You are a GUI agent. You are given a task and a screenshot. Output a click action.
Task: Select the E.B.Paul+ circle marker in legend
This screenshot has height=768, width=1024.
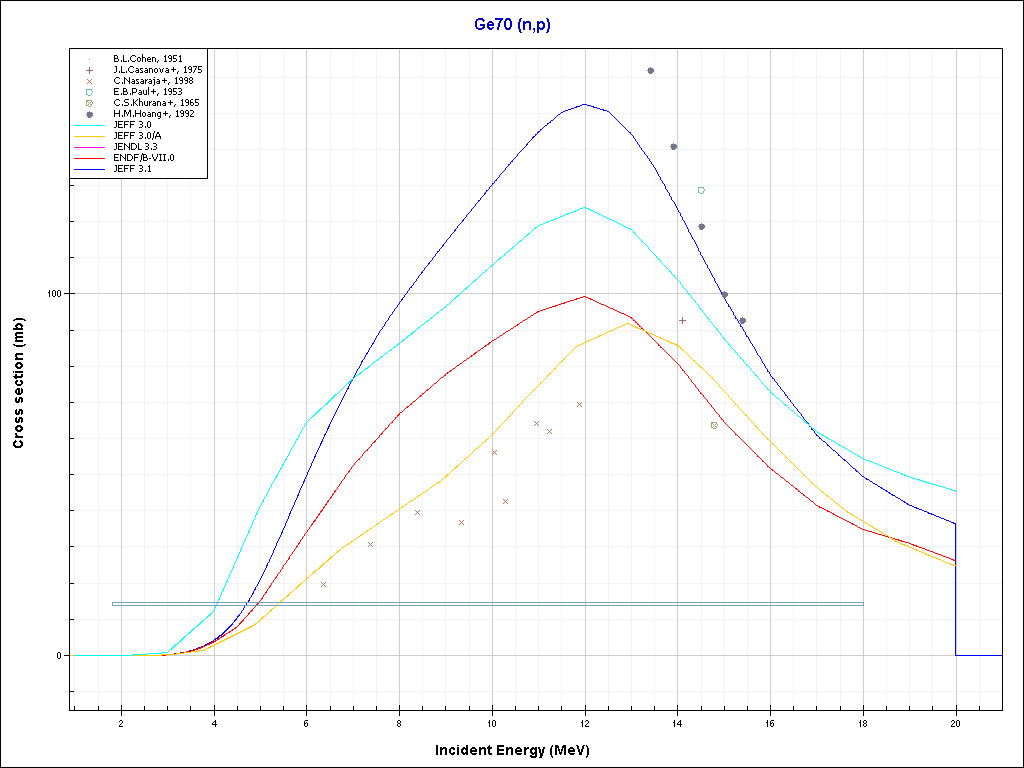(x=90, y=91)
